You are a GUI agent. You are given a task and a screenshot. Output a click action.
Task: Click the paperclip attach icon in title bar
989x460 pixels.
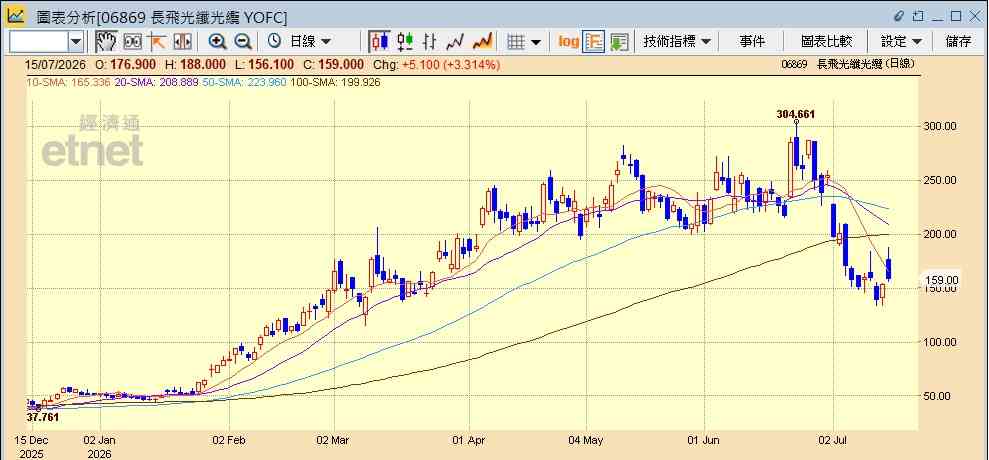pos(899,16)
